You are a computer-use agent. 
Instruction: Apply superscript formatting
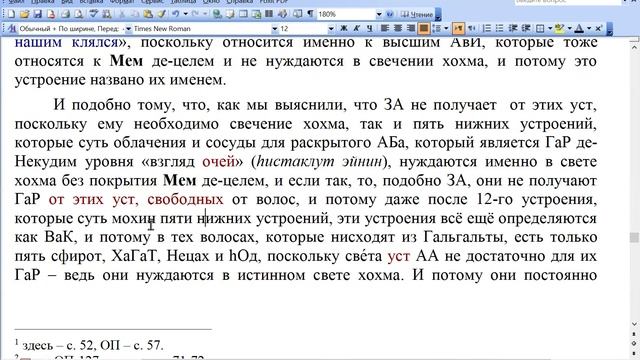598,28
